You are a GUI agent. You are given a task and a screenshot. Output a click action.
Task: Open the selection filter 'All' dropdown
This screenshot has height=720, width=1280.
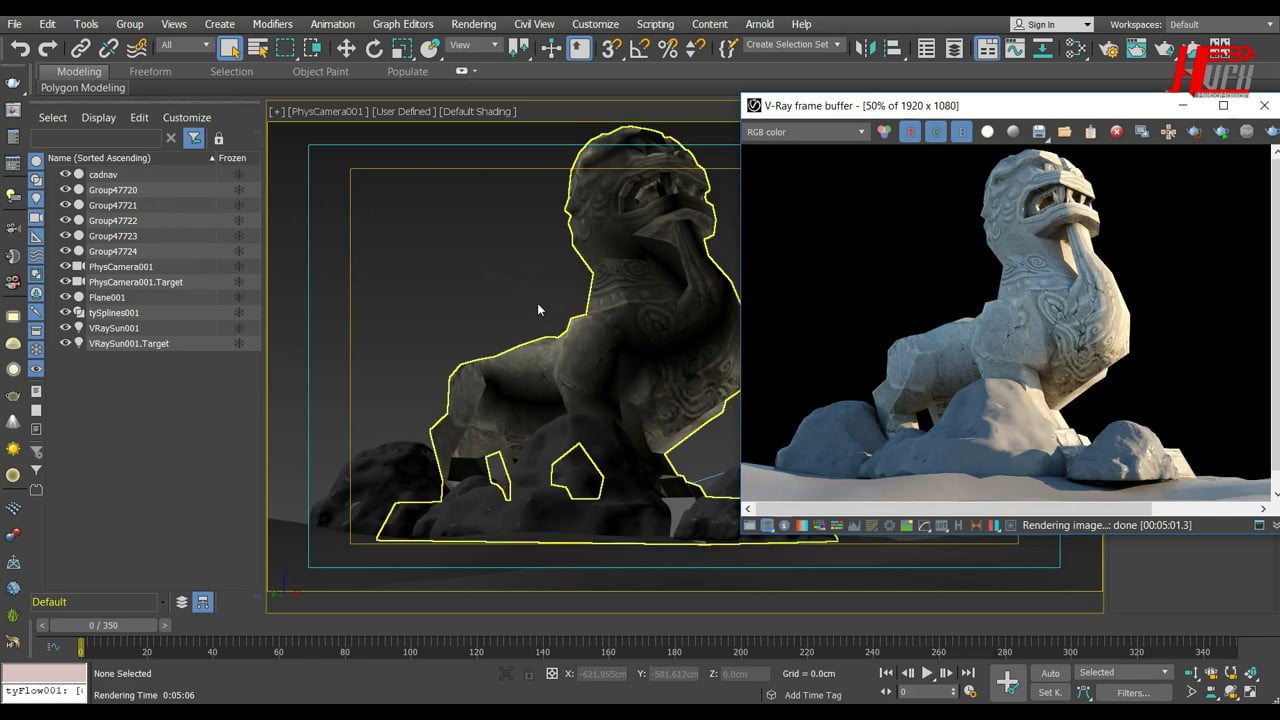coord(186,45)
